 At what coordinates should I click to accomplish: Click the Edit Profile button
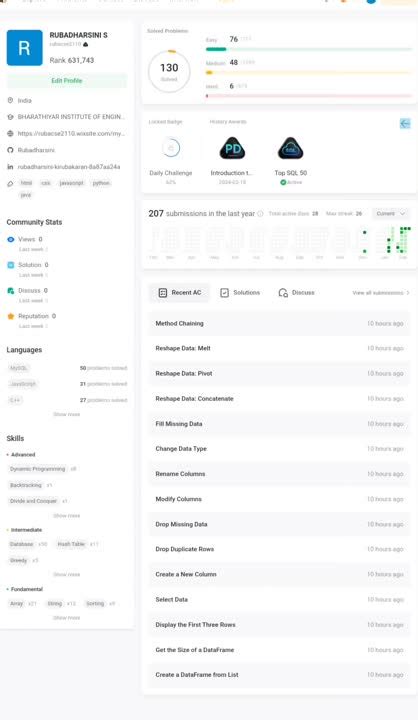67,81
